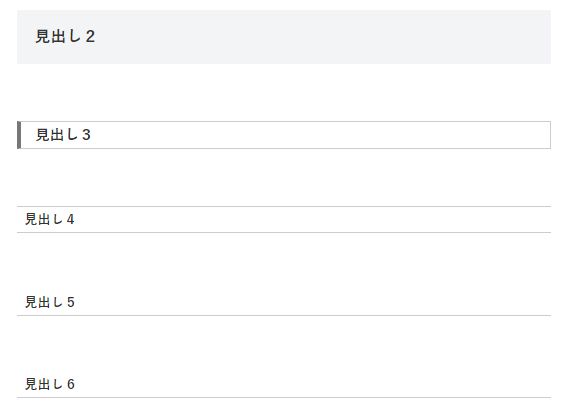Select the 見出し５ heading text
Screen dimensions: 571x412
pyautogui.click(x=50, y=302)
